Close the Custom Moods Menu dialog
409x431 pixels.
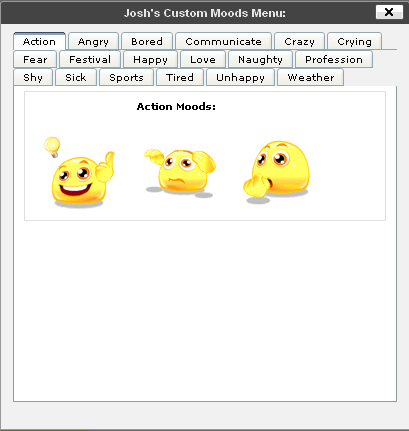coord(389,12)
